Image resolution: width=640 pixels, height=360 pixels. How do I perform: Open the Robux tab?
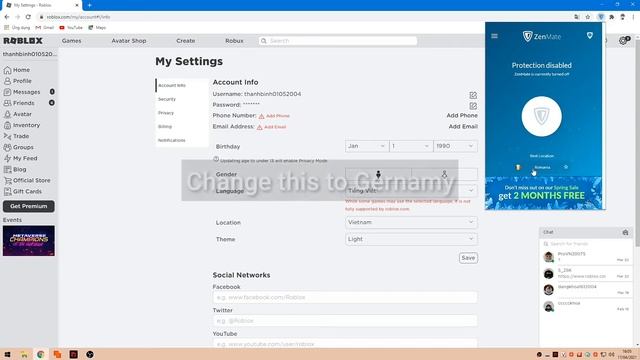click(x=234, y=41)
